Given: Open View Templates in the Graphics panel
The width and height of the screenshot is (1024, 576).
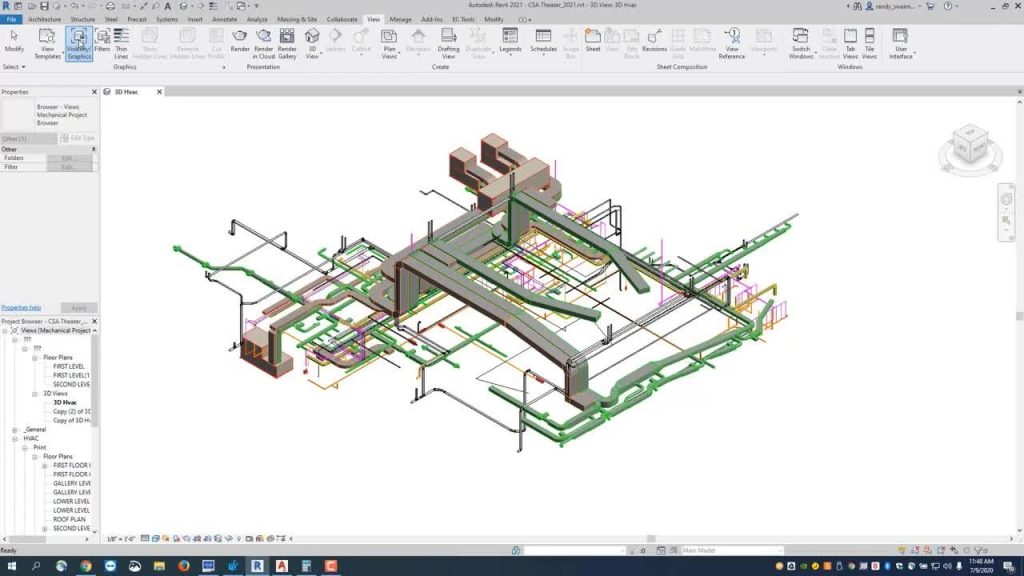Looking at the screenshot, I should click(47, 43).
